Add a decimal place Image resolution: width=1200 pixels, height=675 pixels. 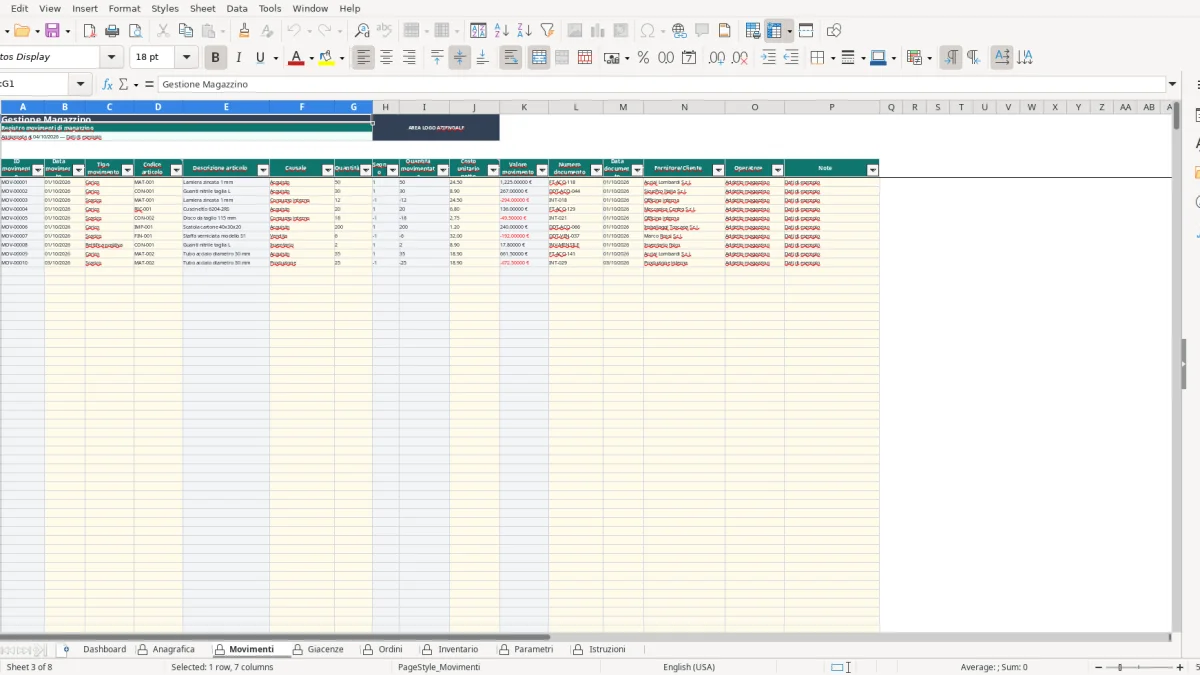click(716, 58)
